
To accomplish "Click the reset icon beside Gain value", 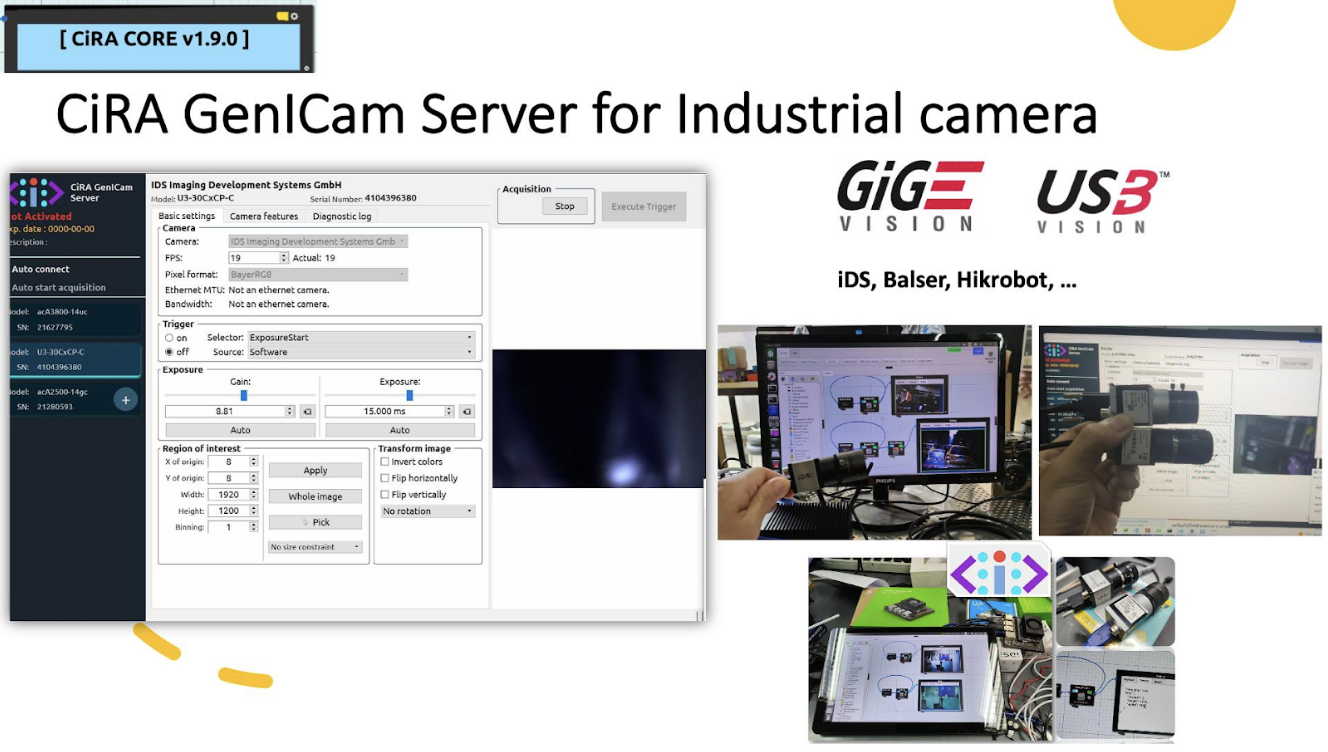I will [307, 411].
